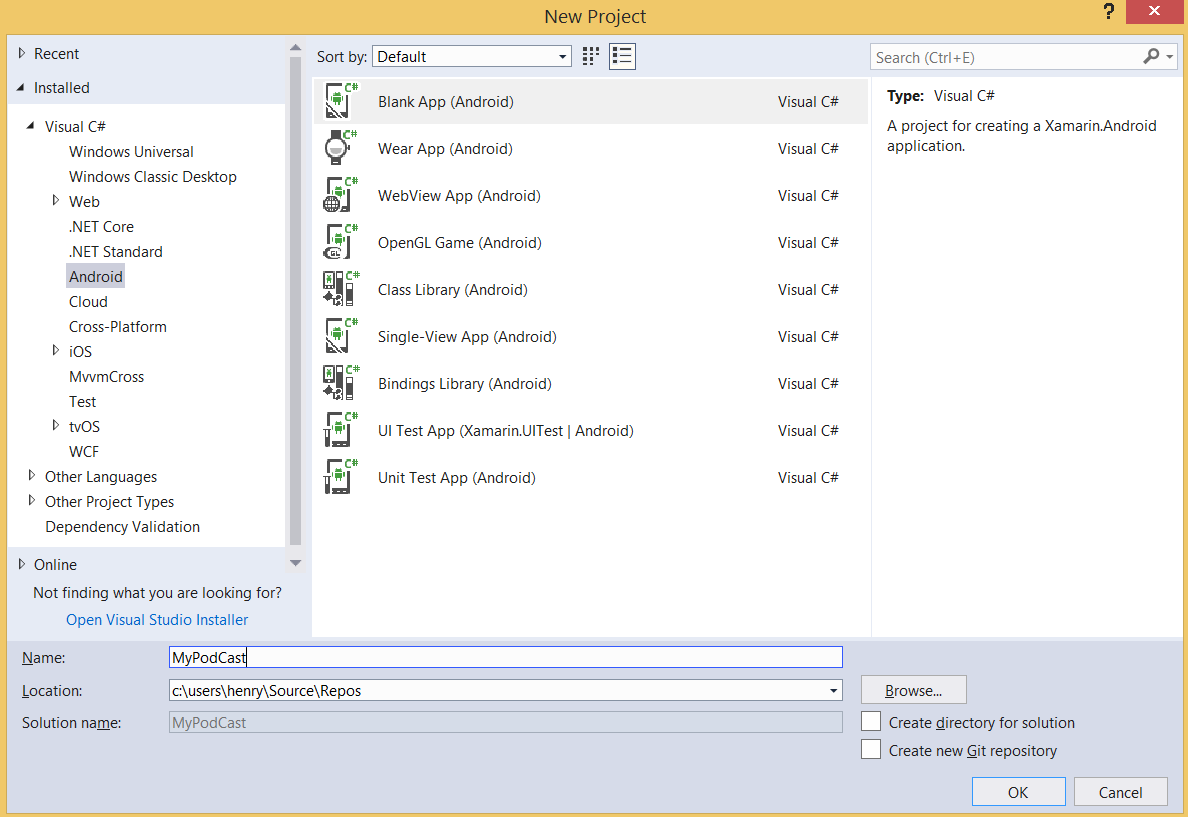The width and height of the screenshot is (1188, 817).
Task: Select Bindings Library (Android) template text
Action: click(x=464, y=383)
